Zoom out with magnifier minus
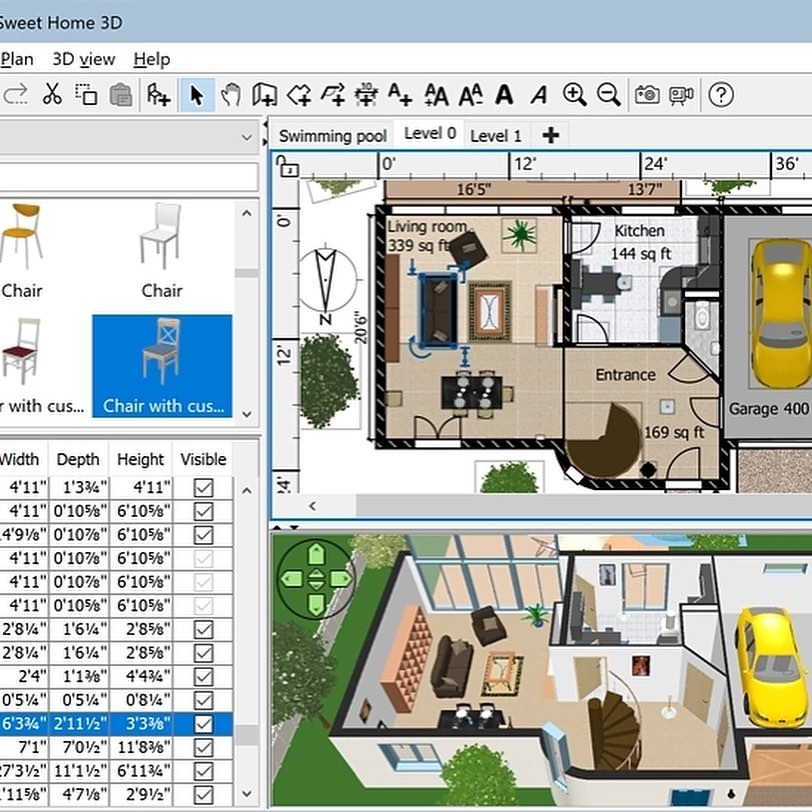The height and width of the screenshot is (812, 812). 608,95
